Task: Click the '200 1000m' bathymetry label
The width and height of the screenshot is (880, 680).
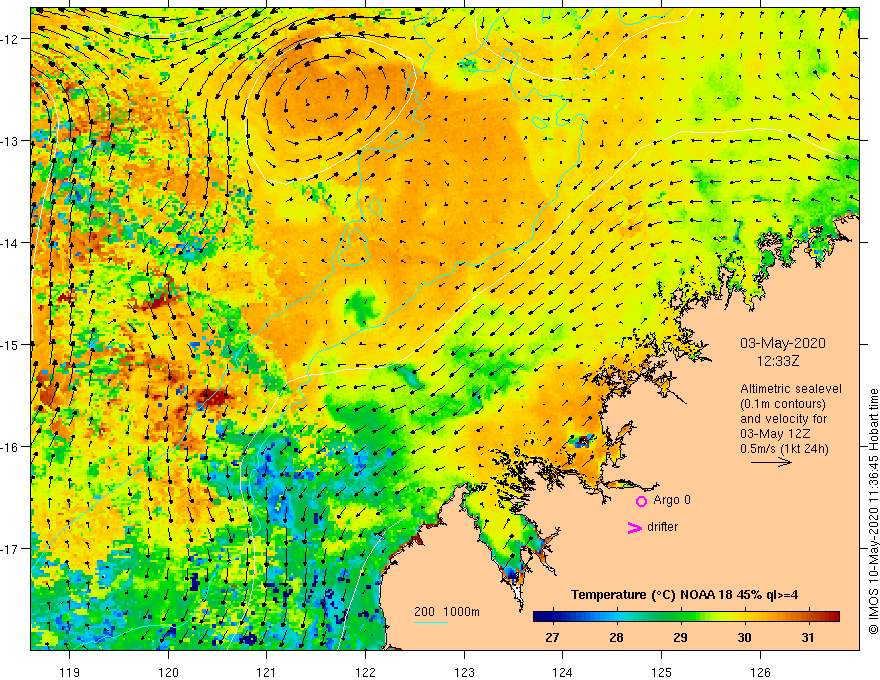Action: click(447, 612)
